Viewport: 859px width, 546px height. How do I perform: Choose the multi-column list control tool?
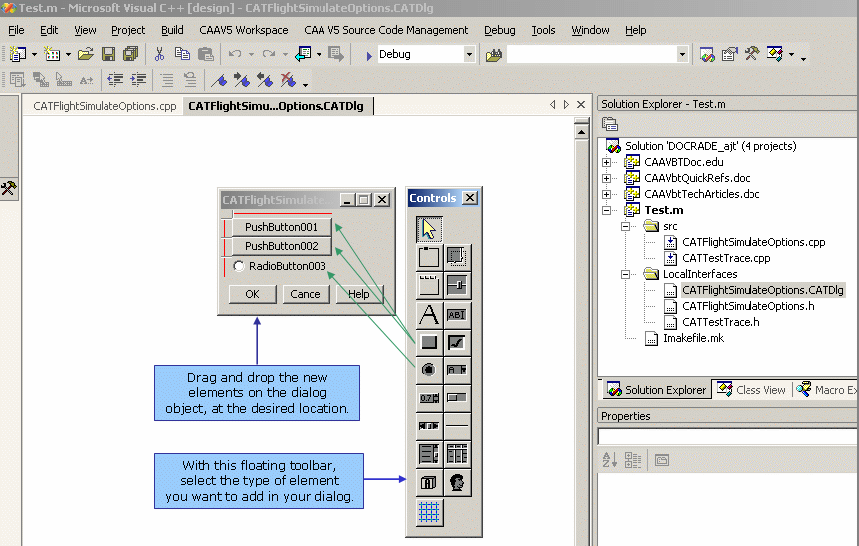[x=457, y=454]
